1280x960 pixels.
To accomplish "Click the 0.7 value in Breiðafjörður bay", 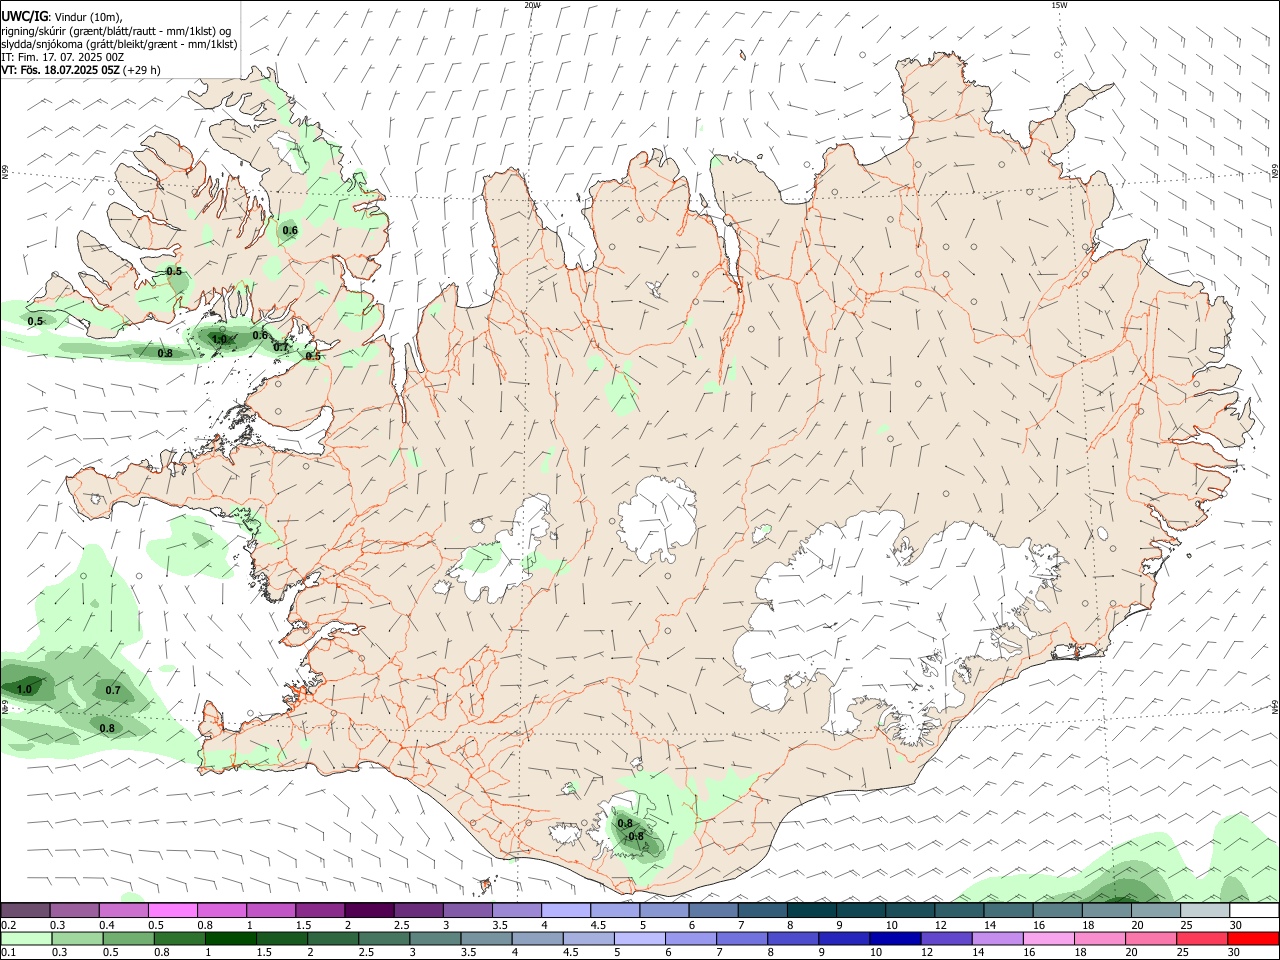I will point(281,347).
